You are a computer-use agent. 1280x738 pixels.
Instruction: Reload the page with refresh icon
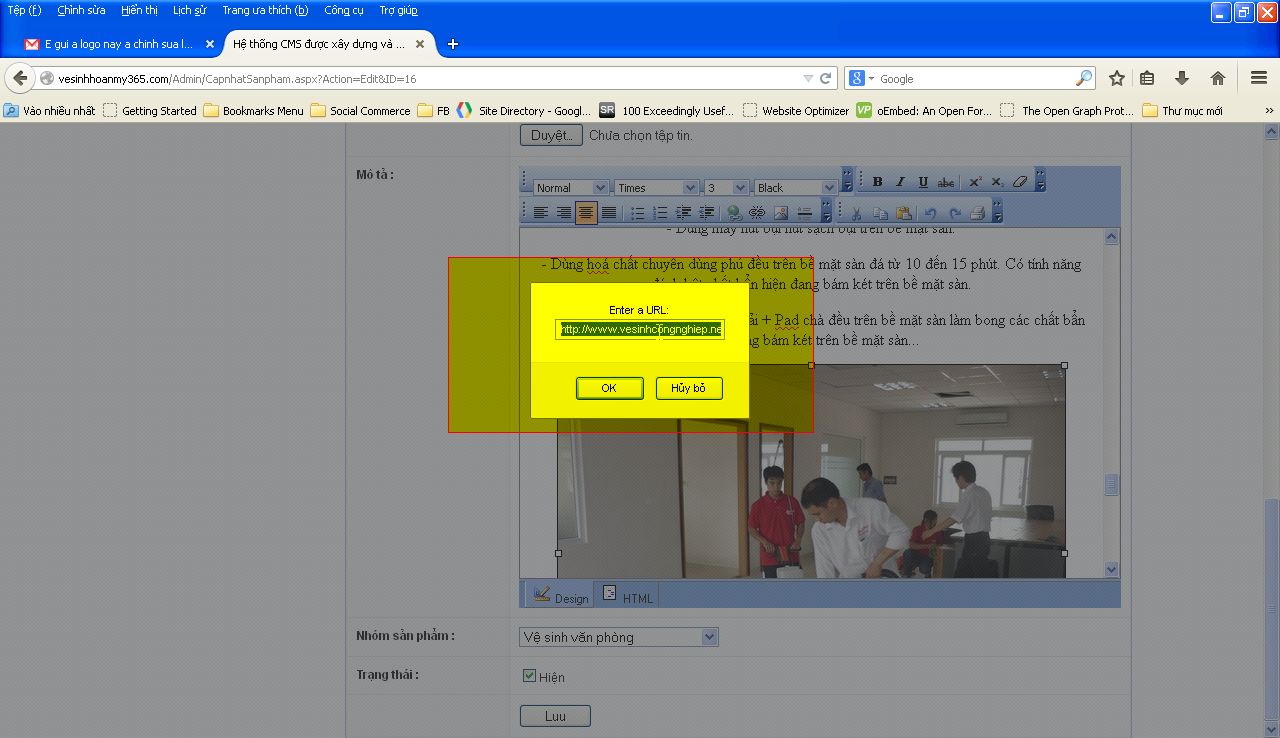point(826,78)
